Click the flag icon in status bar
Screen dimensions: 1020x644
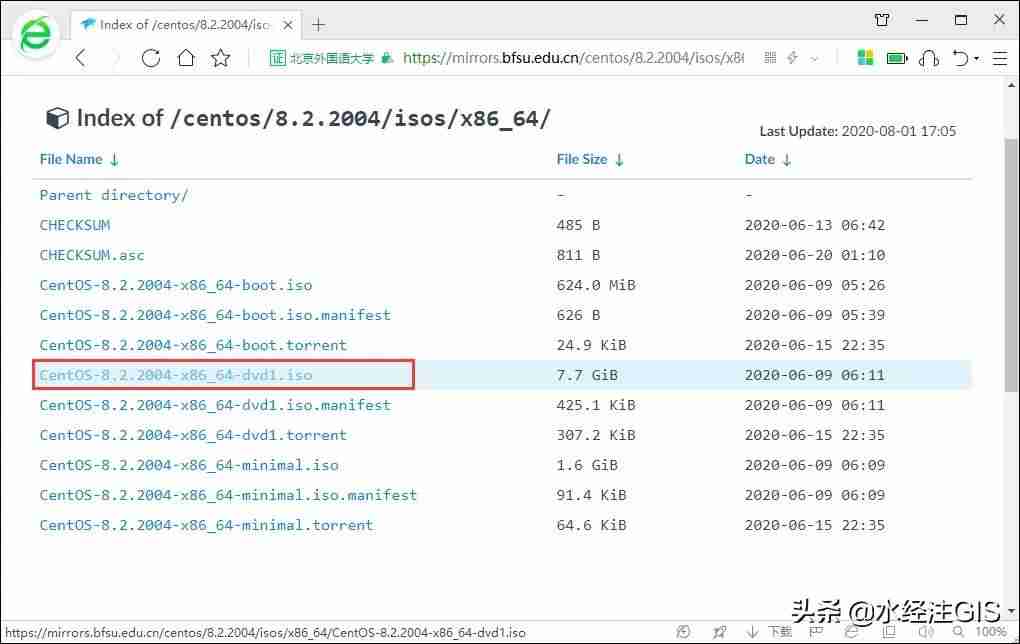click(816, 632)
